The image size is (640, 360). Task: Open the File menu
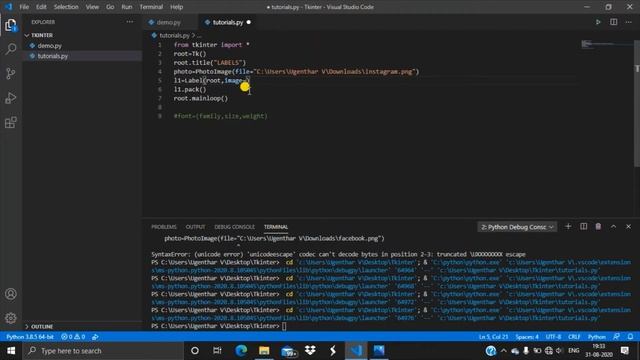pos(24,7)
